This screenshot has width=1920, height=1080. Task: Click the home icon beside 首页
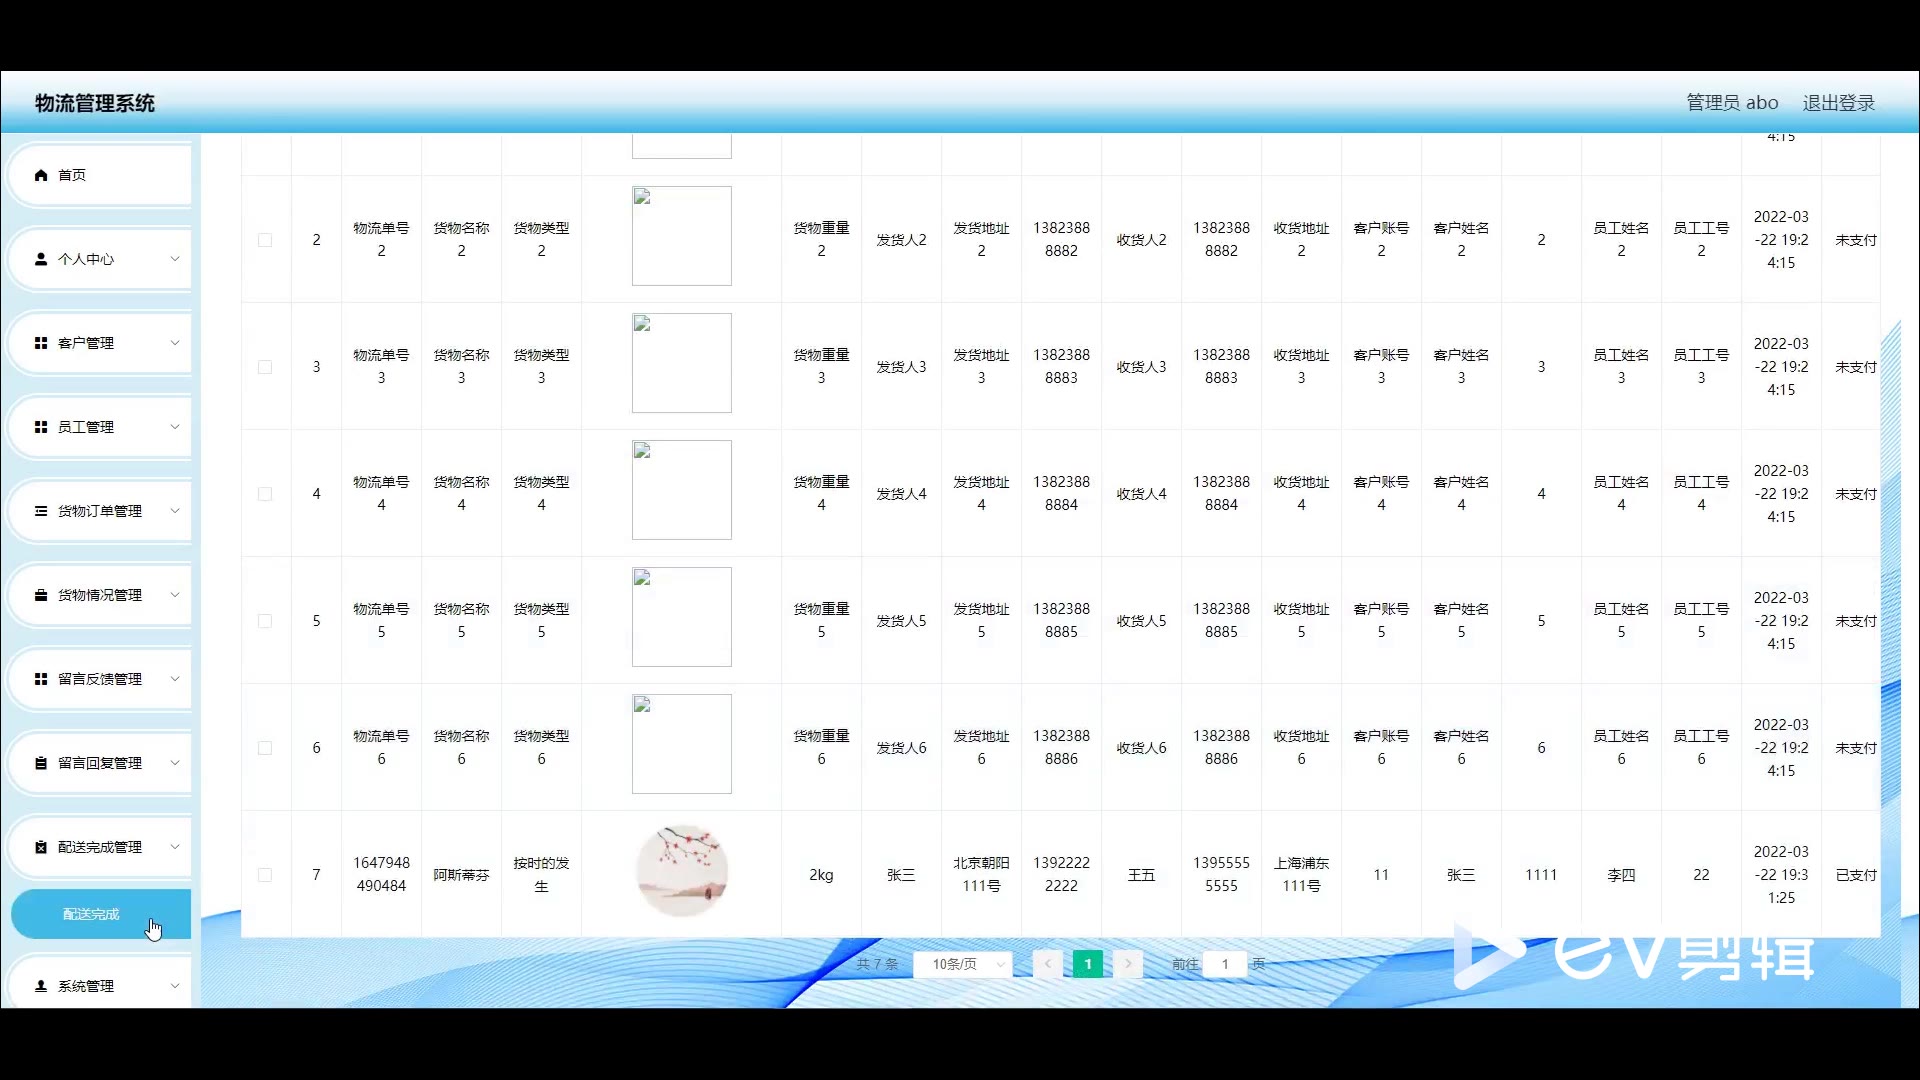(41, 175)
